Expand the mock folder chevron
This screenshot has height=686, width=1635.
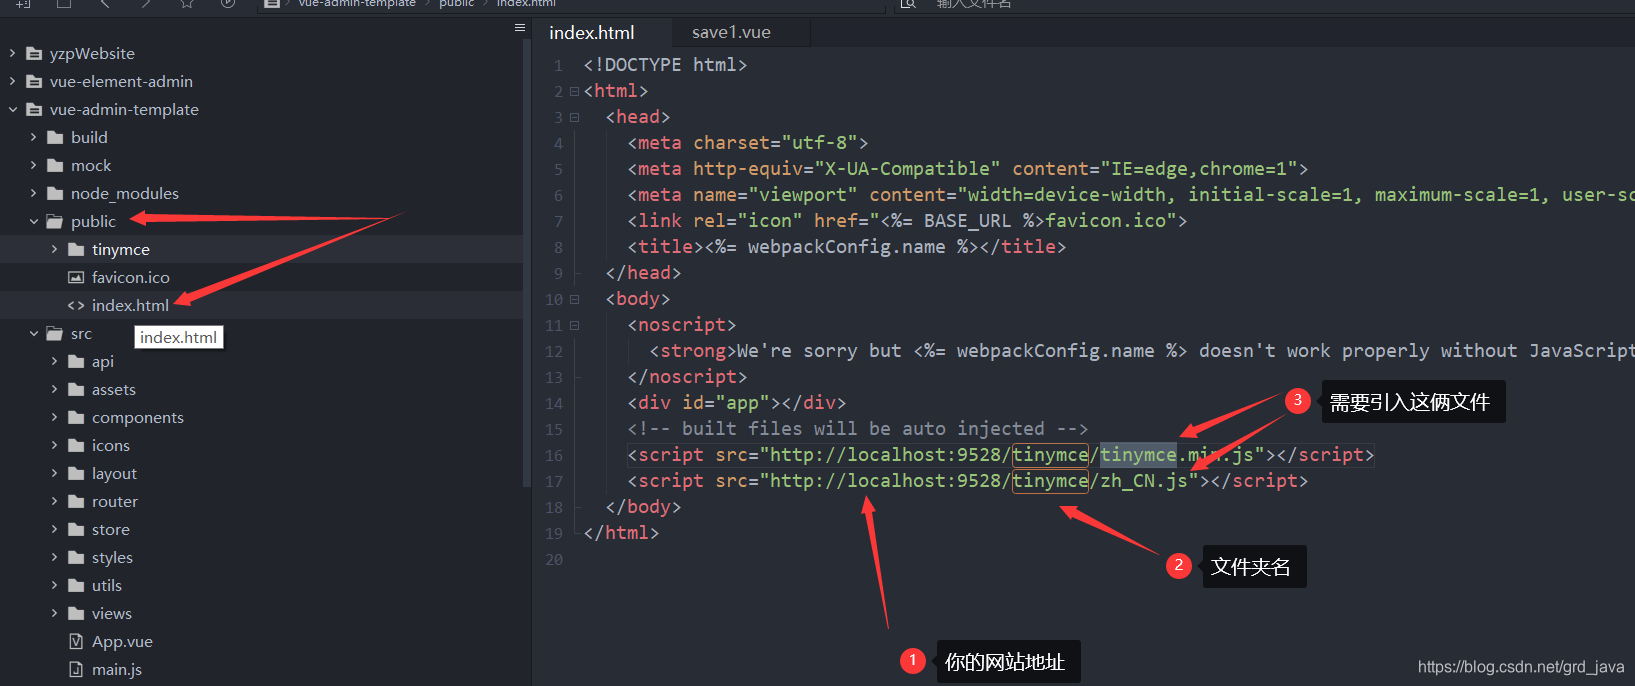click(x=33, y=166)
